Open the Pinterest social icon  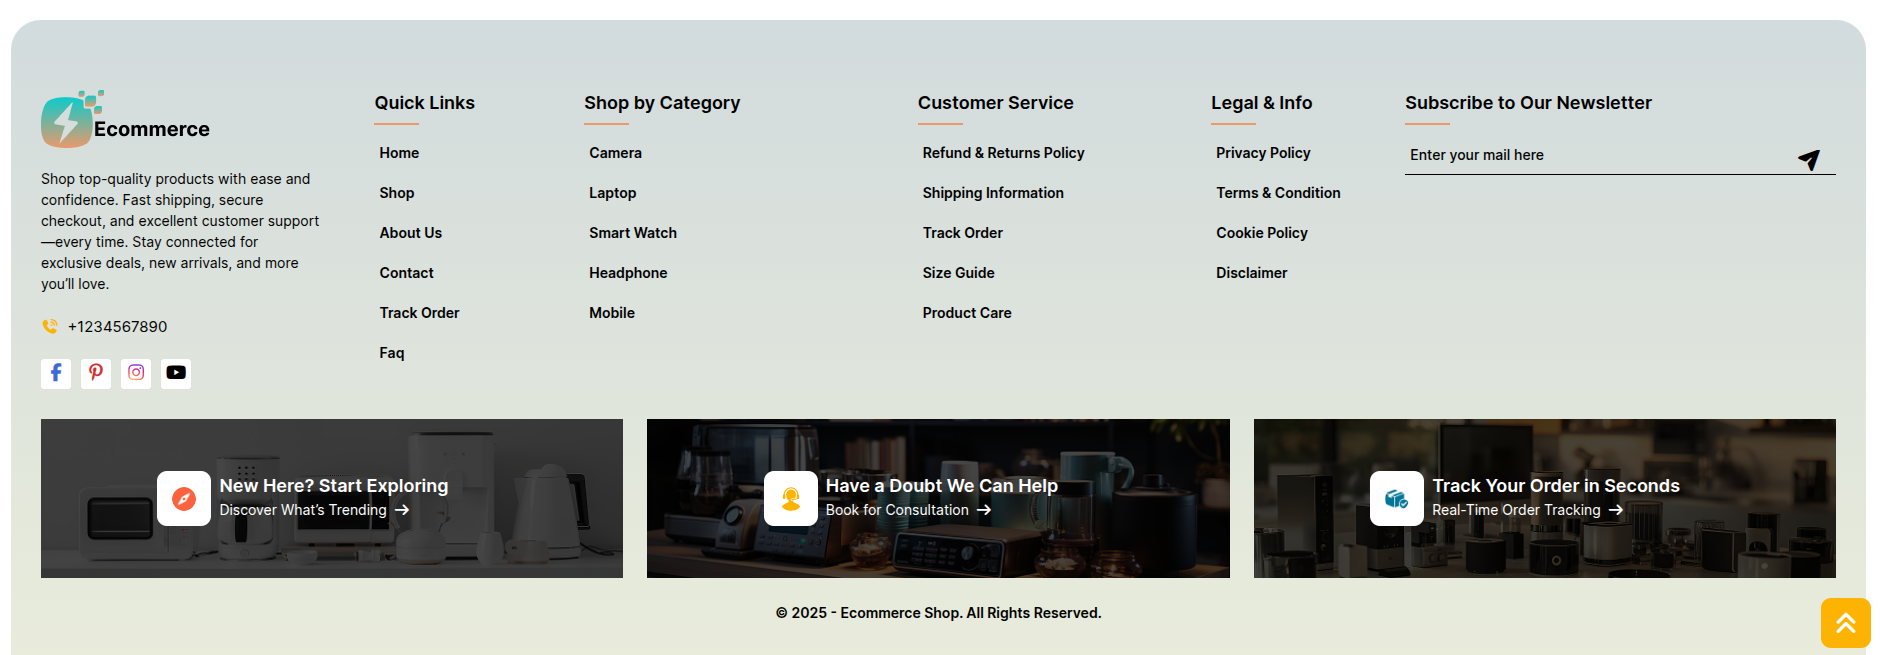[x=96, y=373]
